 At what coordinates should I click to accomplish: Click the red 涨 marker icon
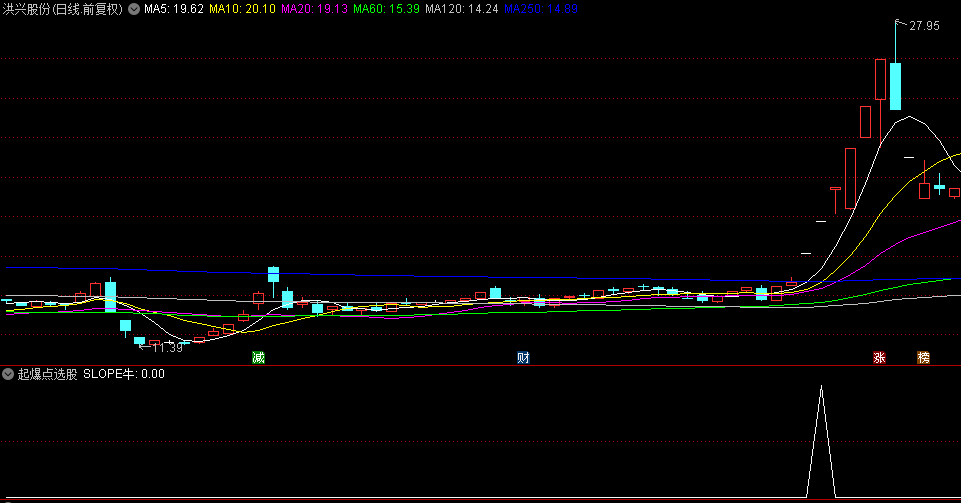point(880,357)
